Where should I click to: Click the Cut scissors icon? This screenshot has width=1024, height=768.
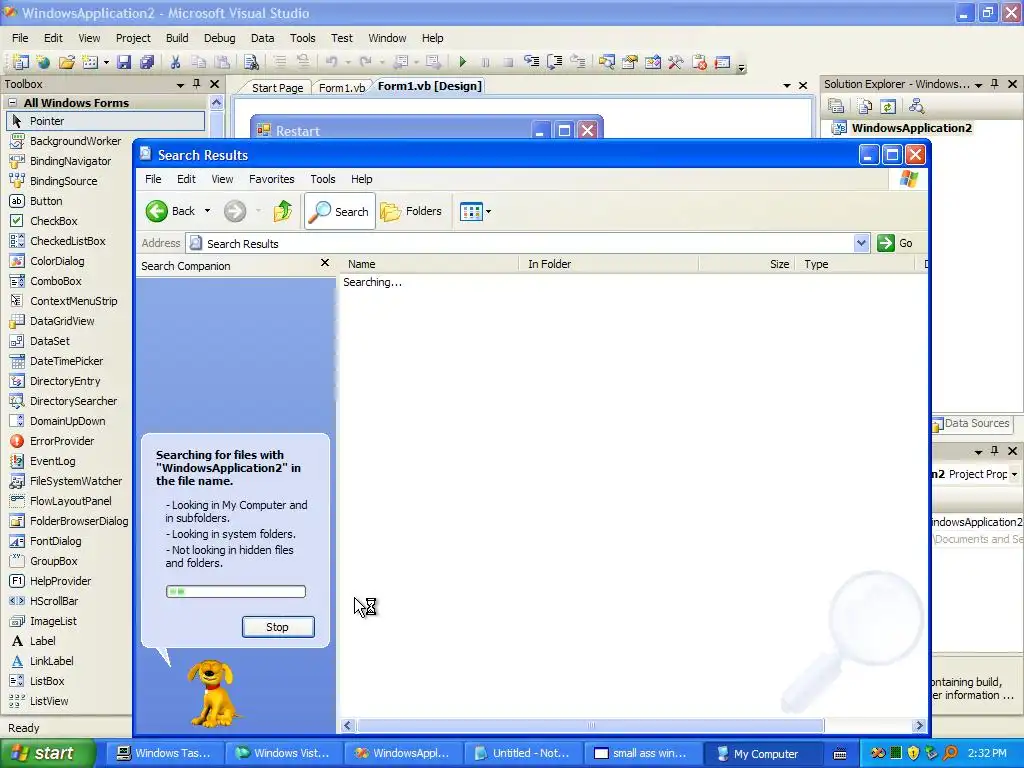175,62
